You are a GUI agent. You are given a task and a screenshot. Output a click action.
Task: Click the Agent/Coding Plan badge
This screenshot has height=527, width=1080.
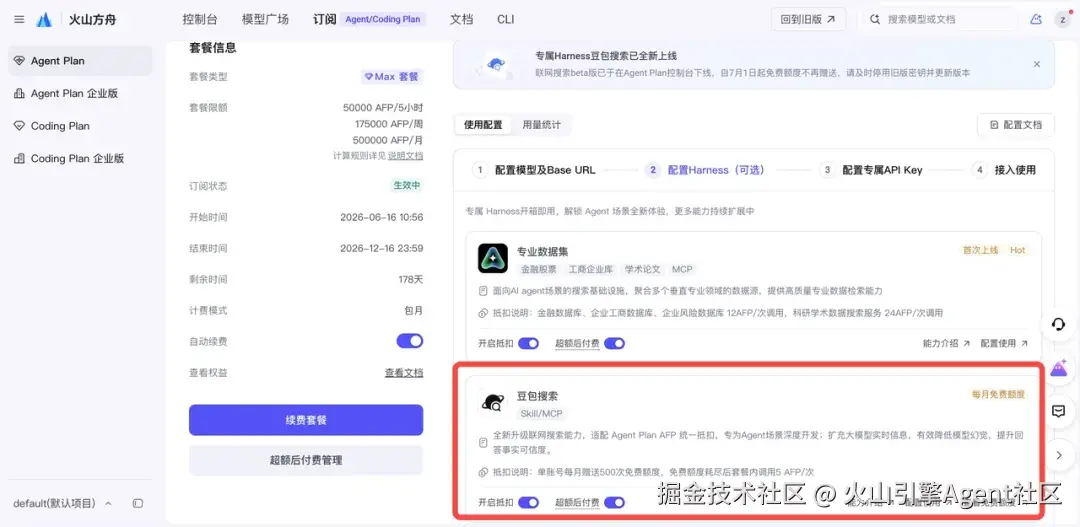[x=383, y=19]
